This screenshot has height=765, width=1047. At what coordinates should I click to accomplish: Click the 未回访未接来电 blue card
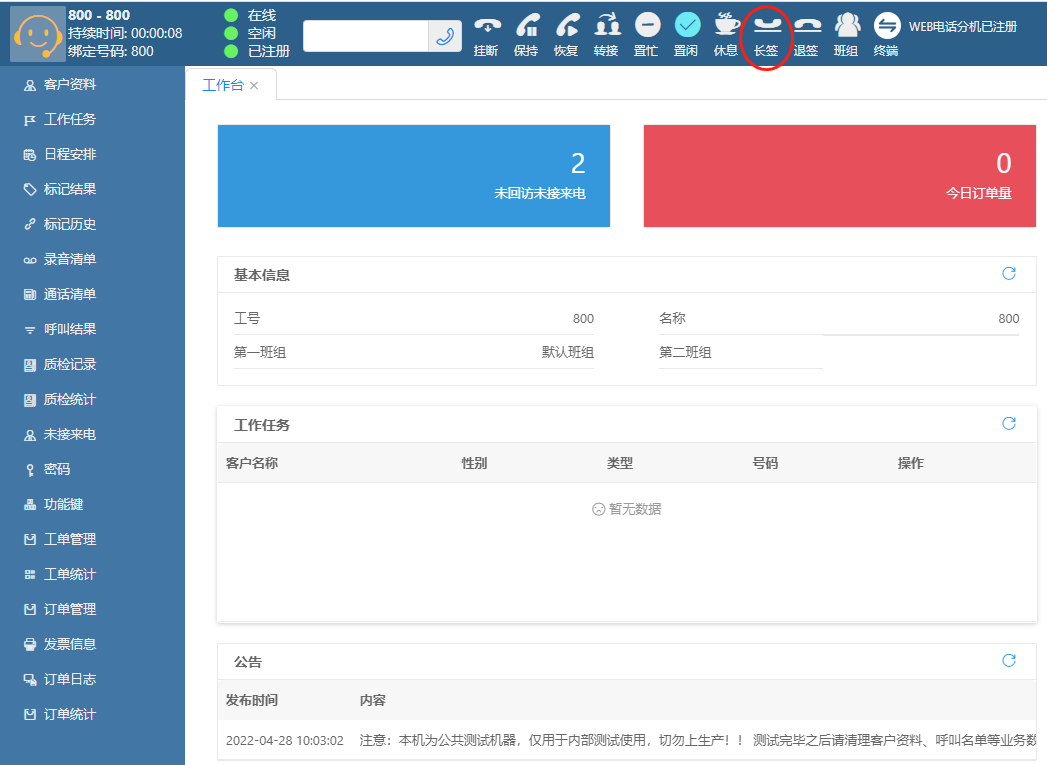(413, 176)
